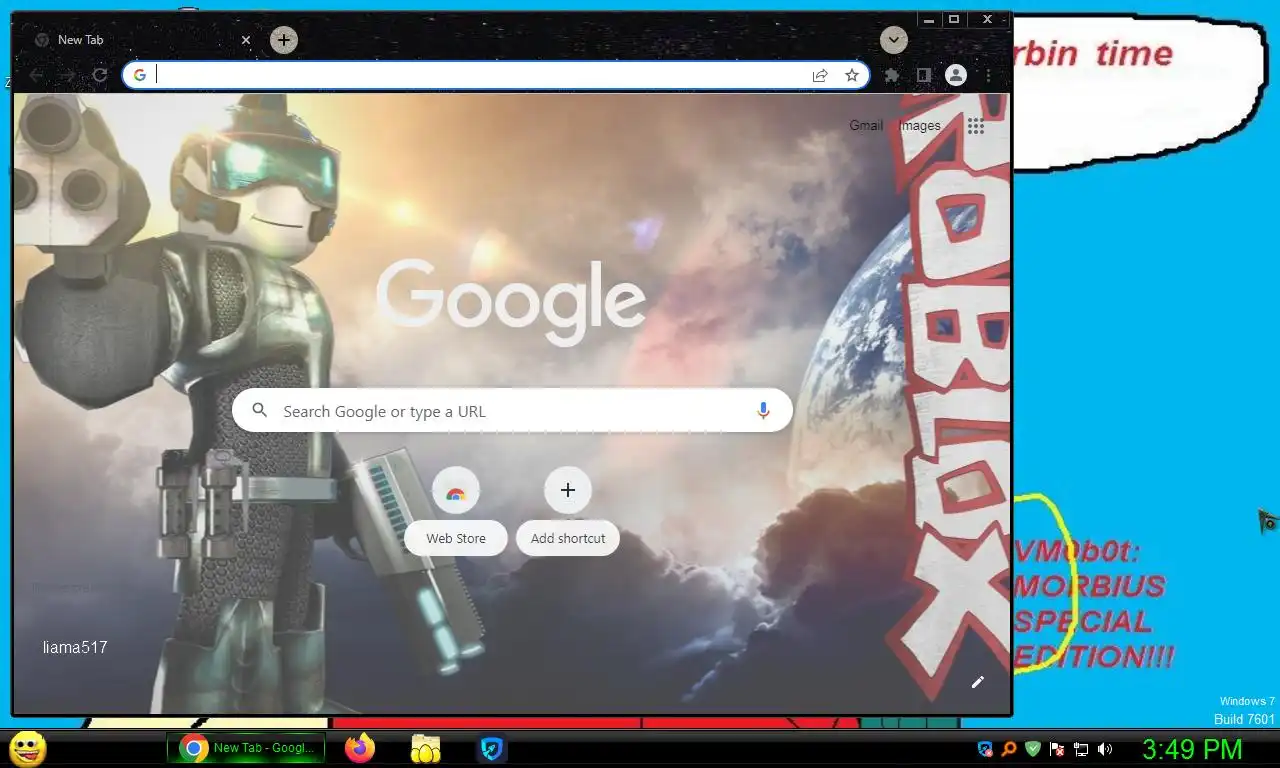Open the Chrome profile avatar
This screenshot has width=1280, height=768.
coord(956,75)
